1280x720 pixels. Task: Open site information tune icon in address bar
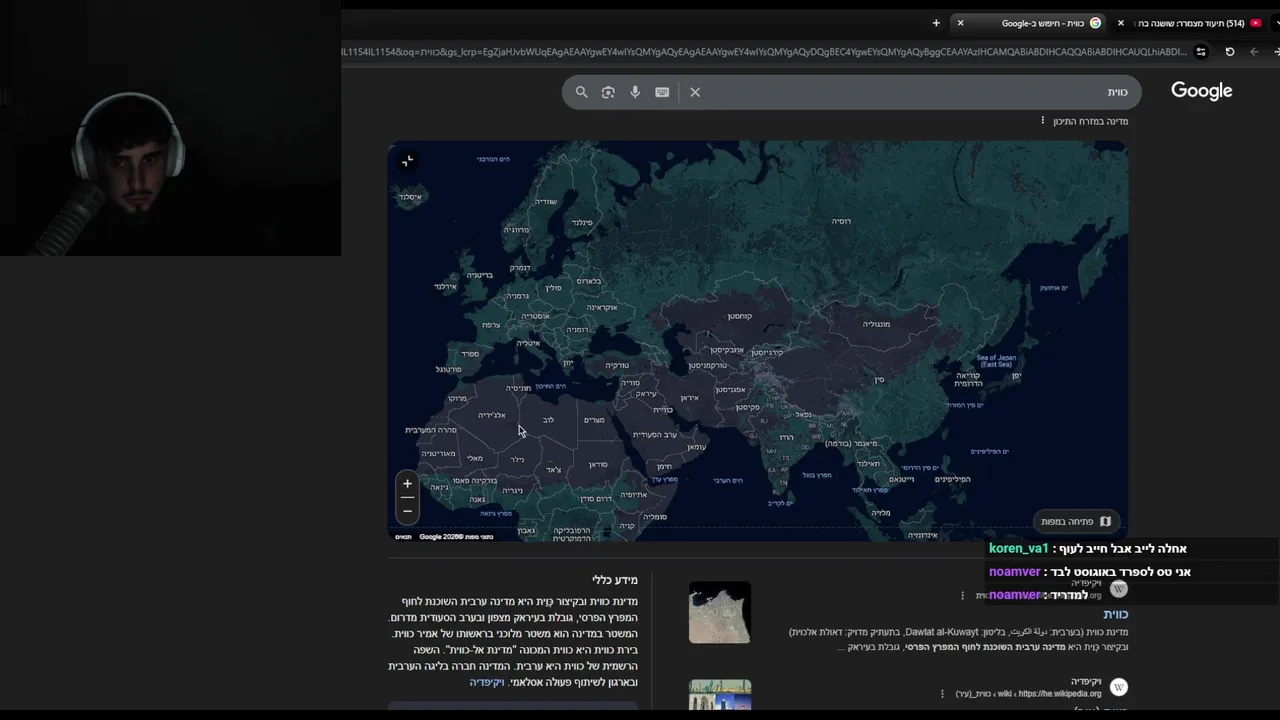[1201, 52]
